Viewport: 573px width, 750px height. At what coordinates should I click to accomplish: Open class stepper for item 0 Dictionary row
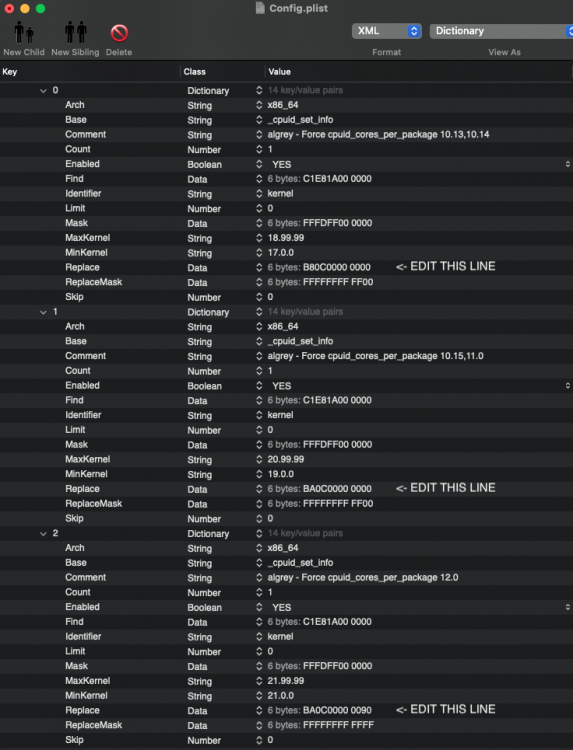point(259,90)
